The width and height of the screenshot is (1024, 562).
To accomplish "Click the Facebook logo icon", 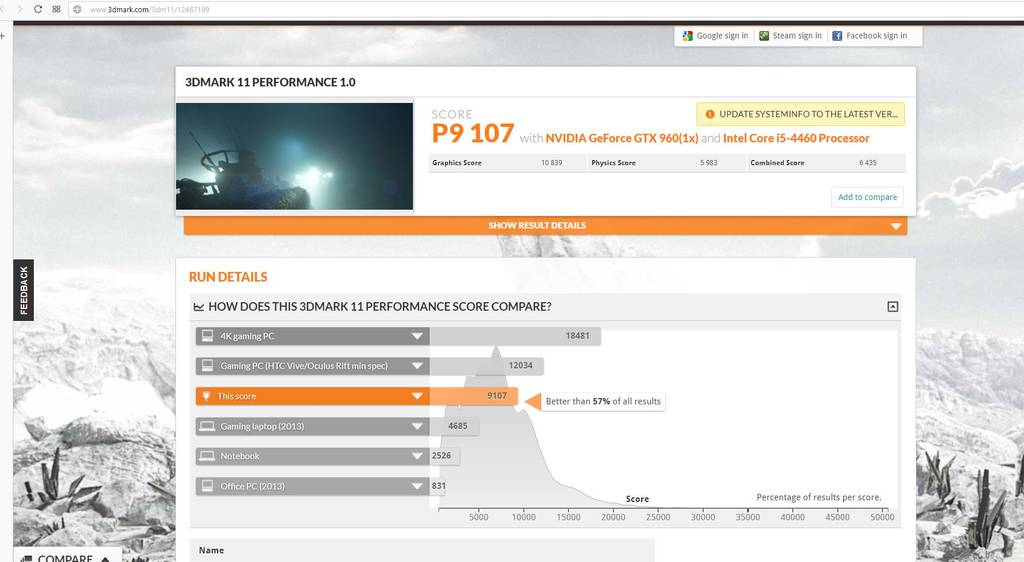I will (837, 36).
